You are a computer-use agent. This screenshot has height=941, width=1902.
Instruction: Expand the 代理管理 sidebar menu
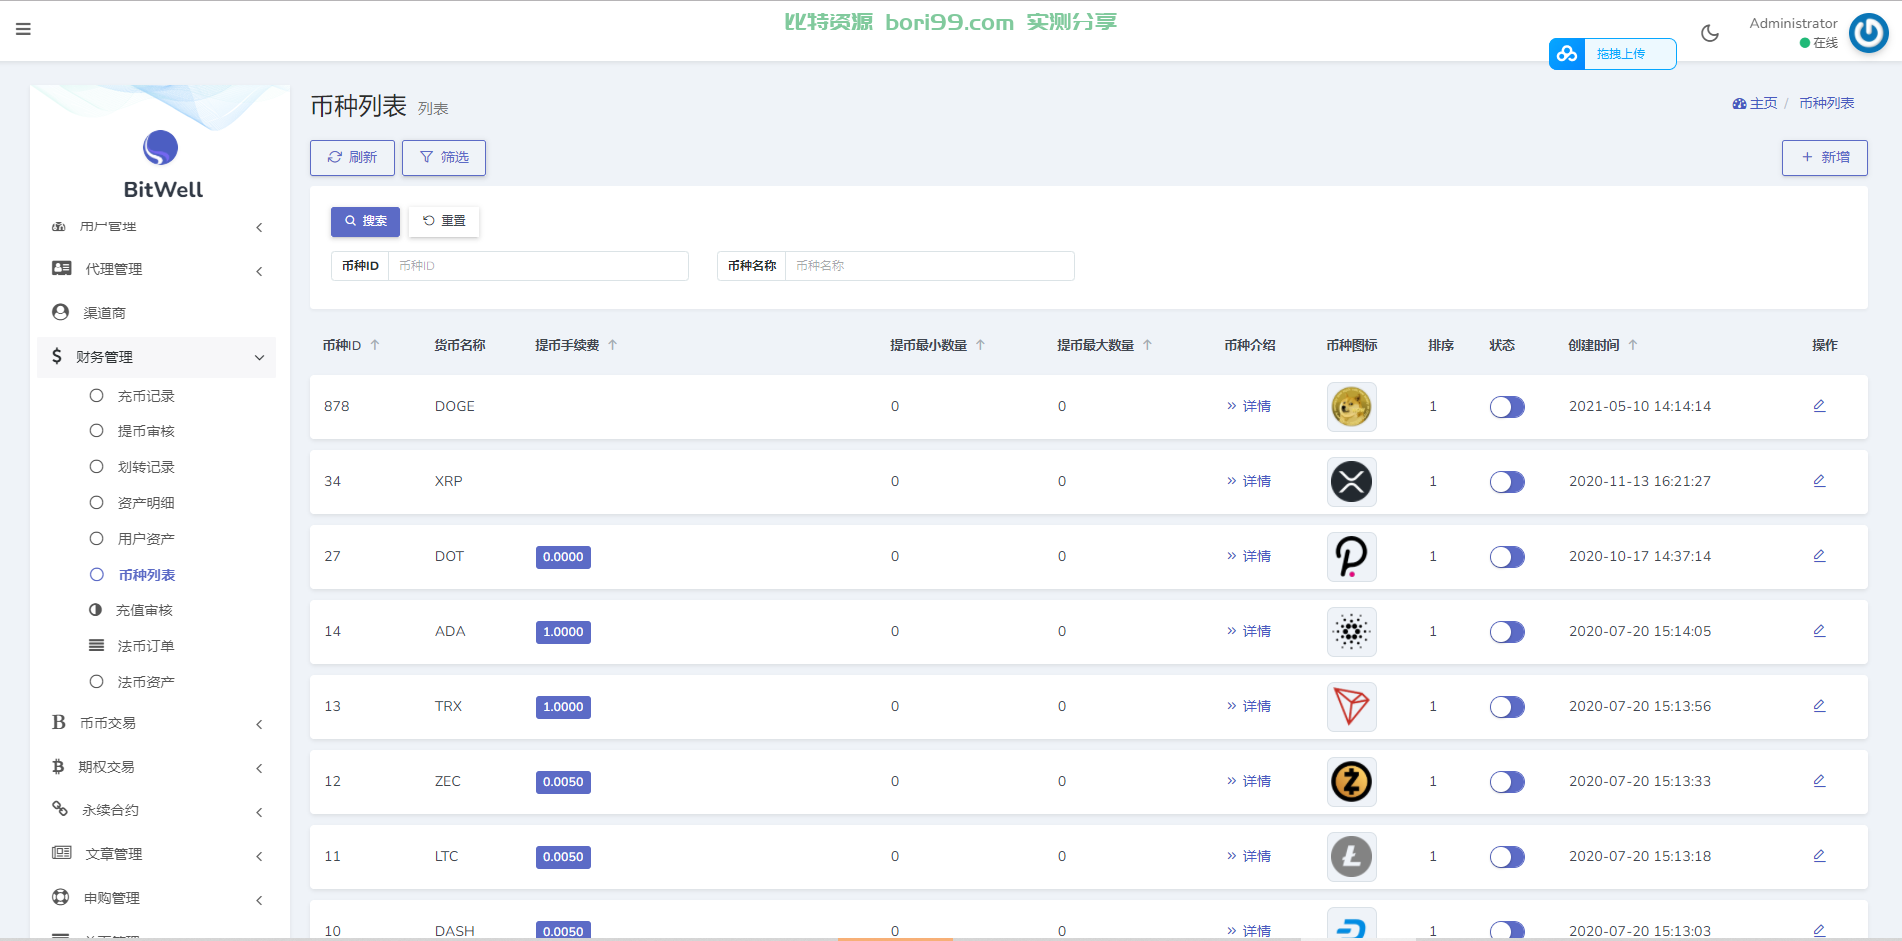[157, 269]
